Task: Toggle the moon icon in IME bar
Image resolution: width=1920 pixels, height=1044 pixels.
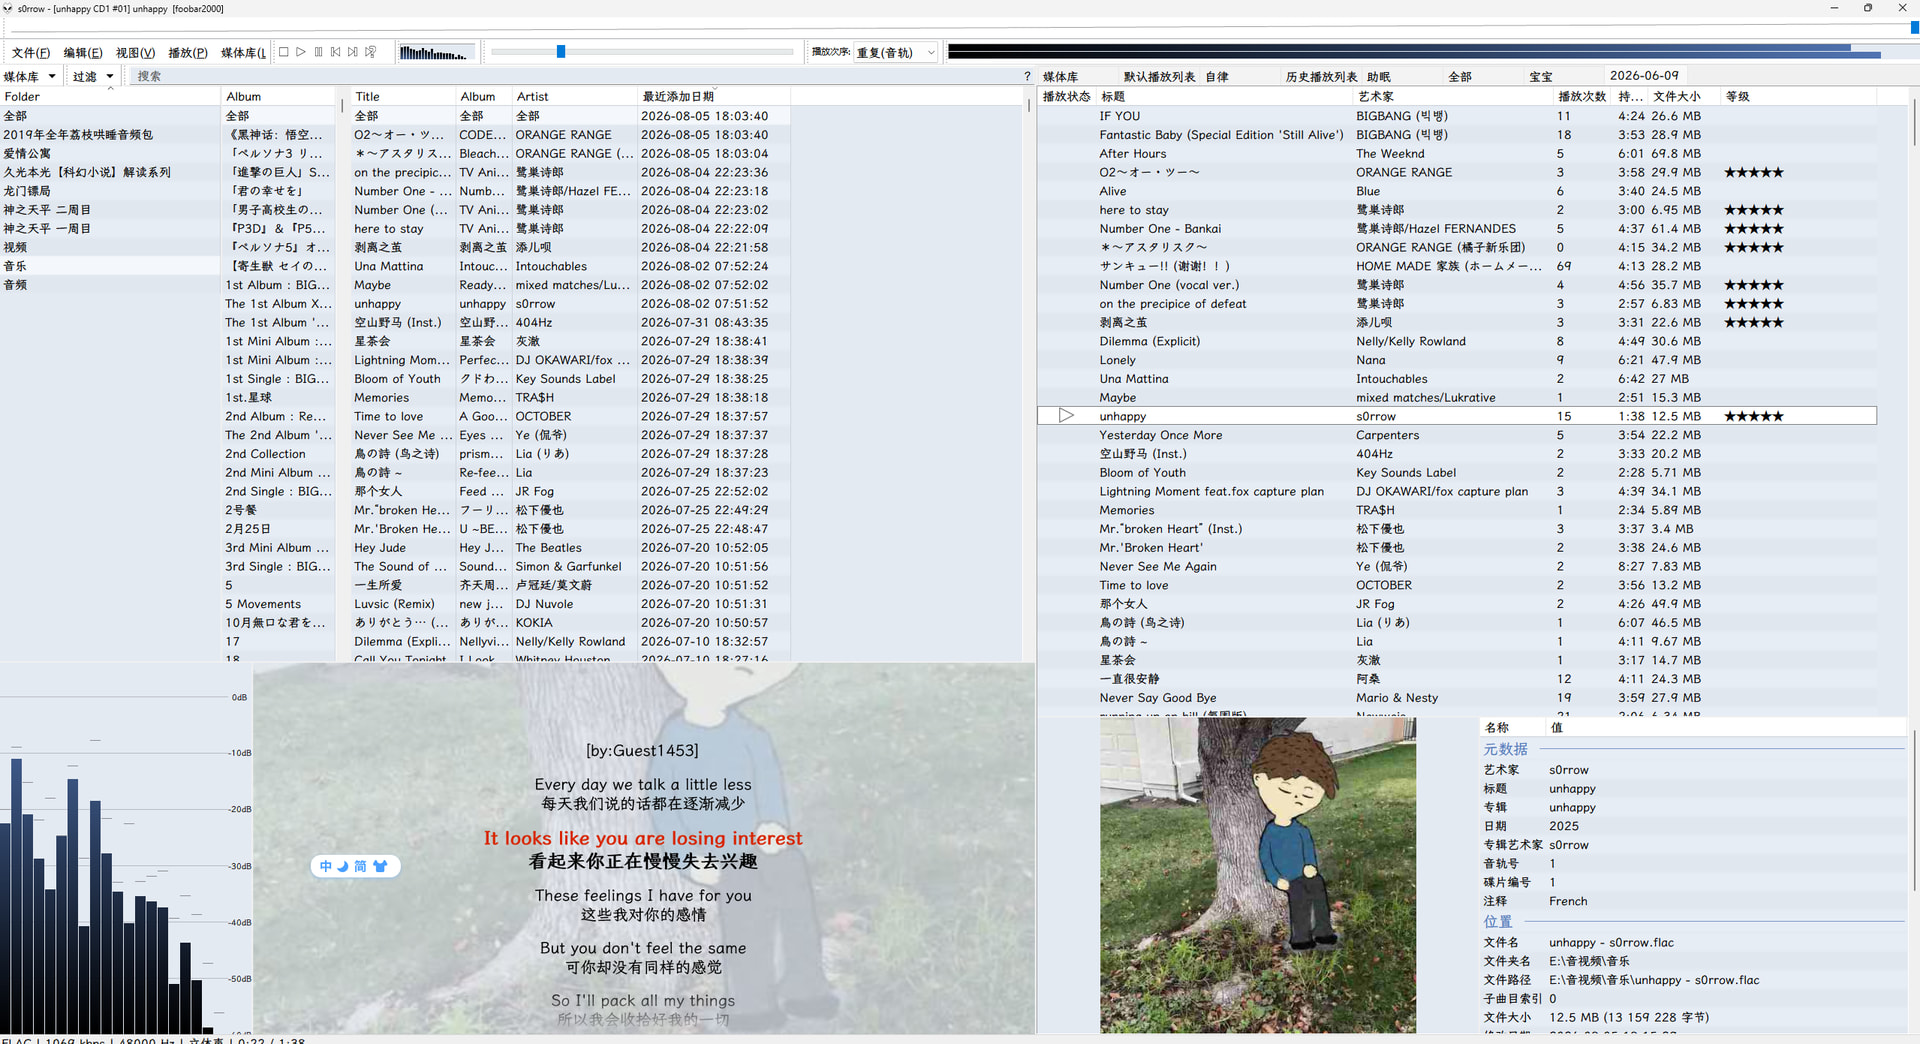Action: click(x=343, y=866)
